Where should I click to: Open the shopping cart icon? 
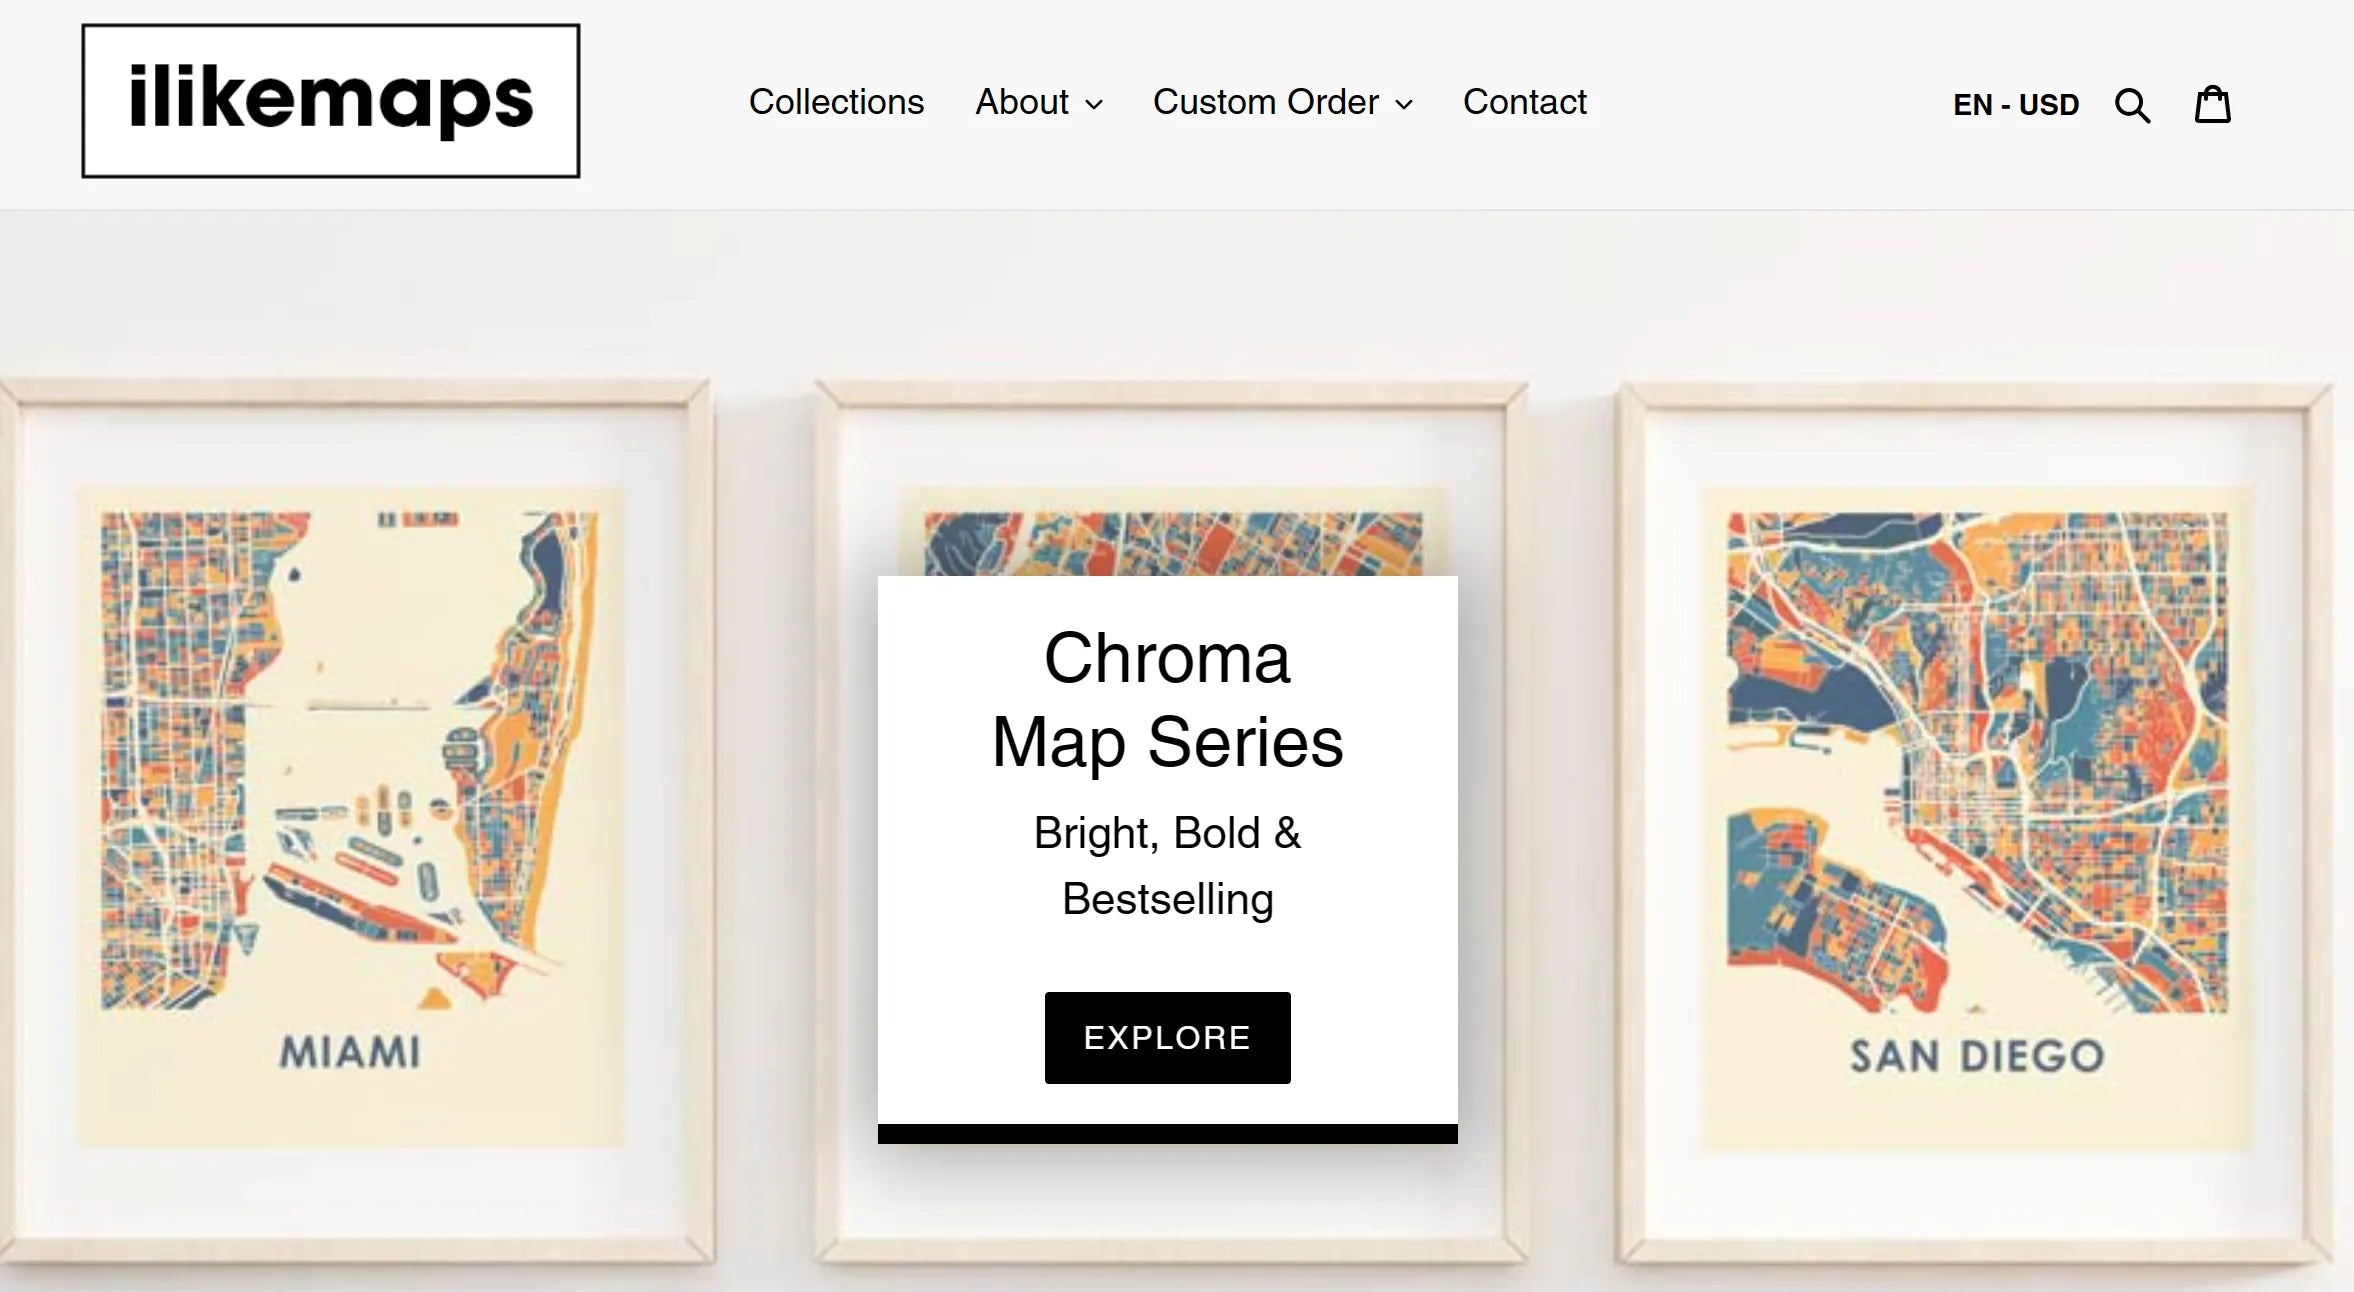coord(2213,103)
